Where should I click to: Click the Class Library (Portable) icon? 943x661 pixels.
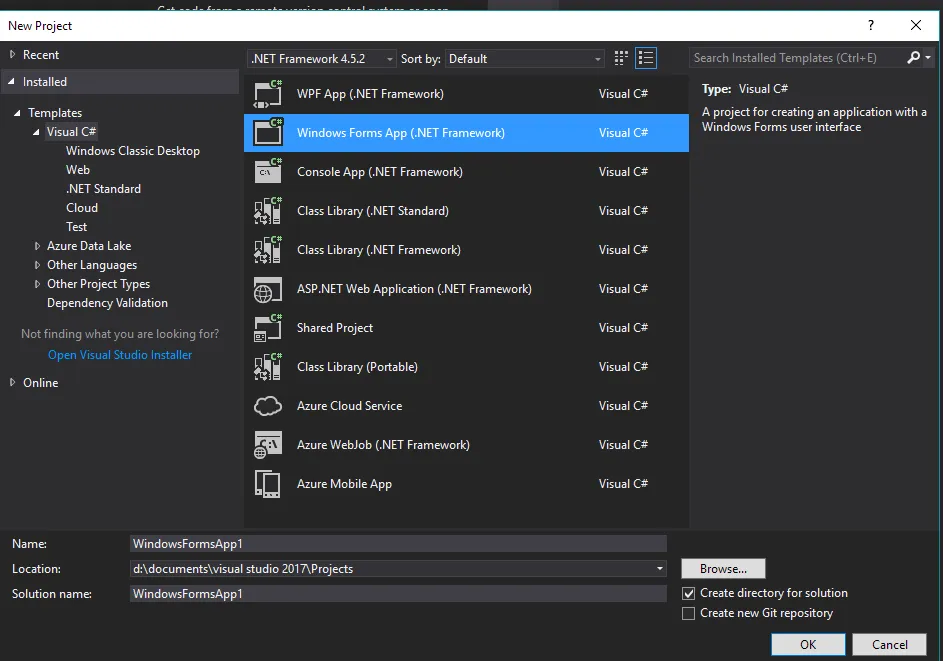(268, 367)
